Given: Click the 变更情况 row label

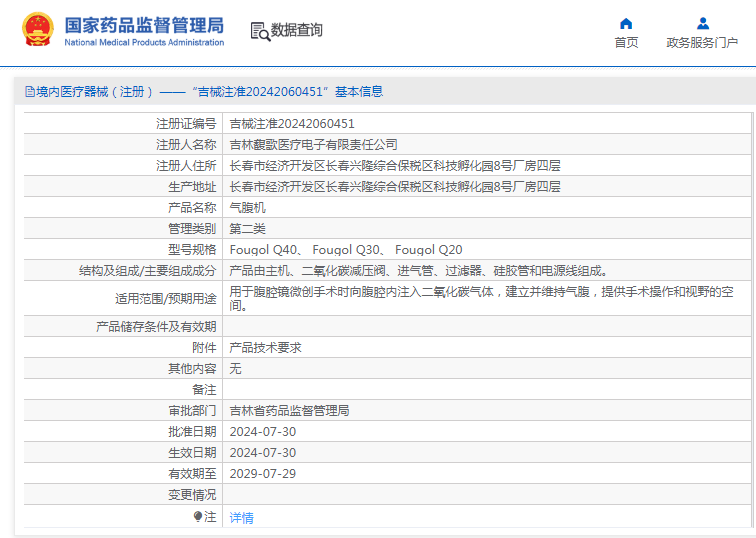Looking at the screenshot, I should click(192, 495).
